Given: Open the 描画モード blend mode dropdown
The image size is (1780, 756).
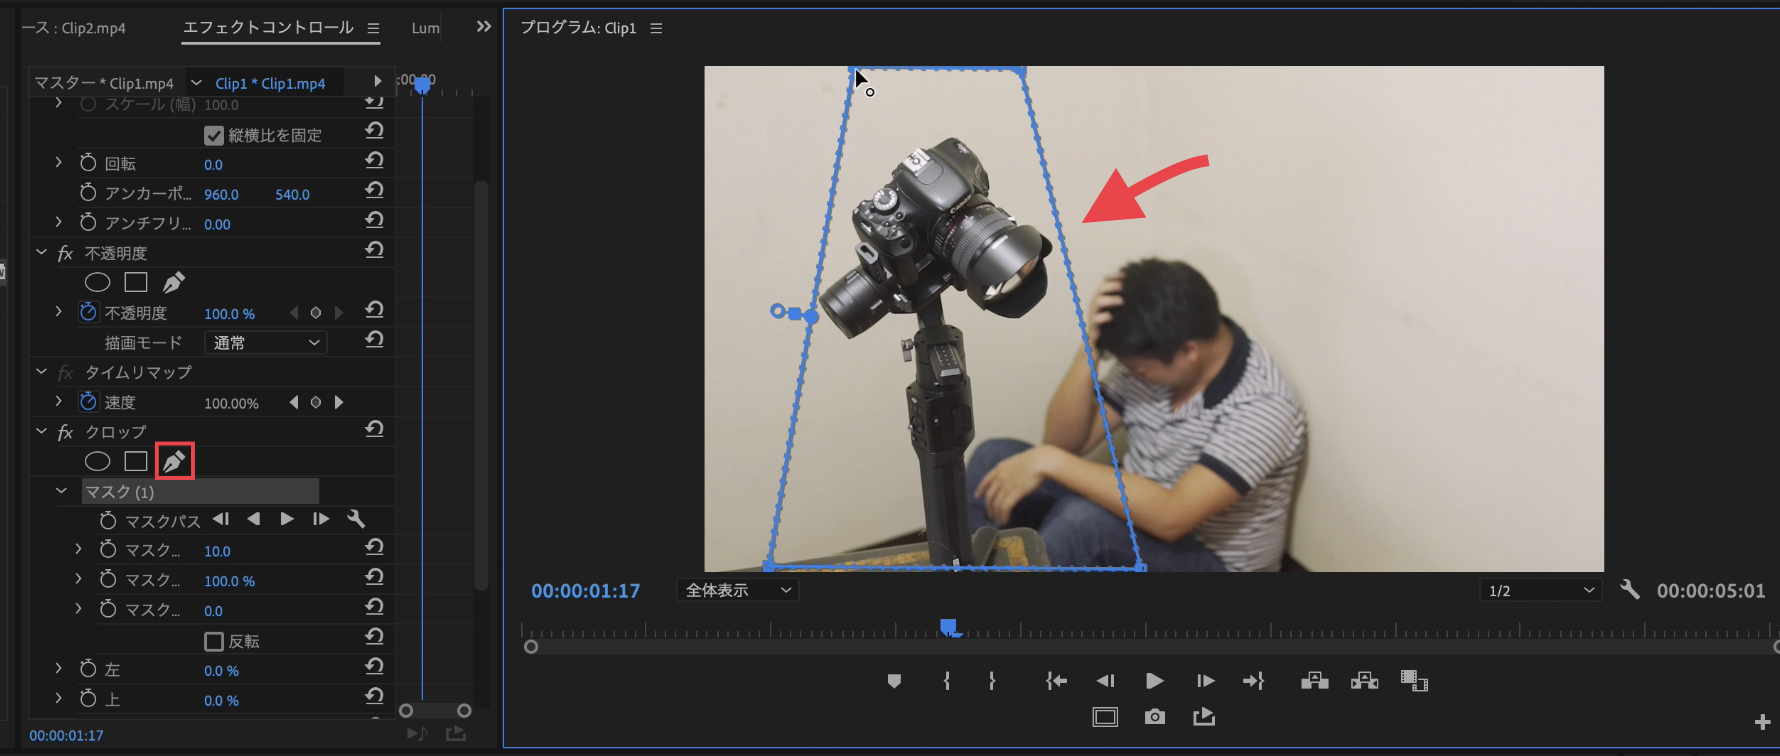Looking at the screenshot, I should tap(266, 343).
